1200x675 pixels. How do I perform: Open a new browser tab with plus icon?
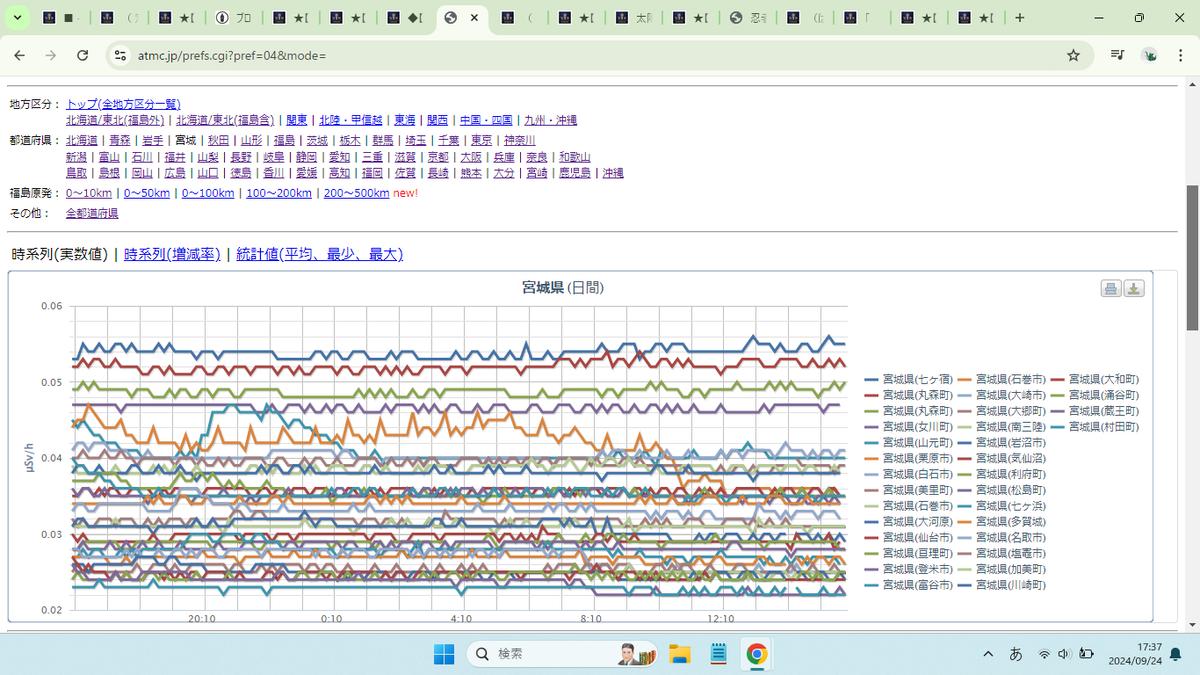(1020, 18)
